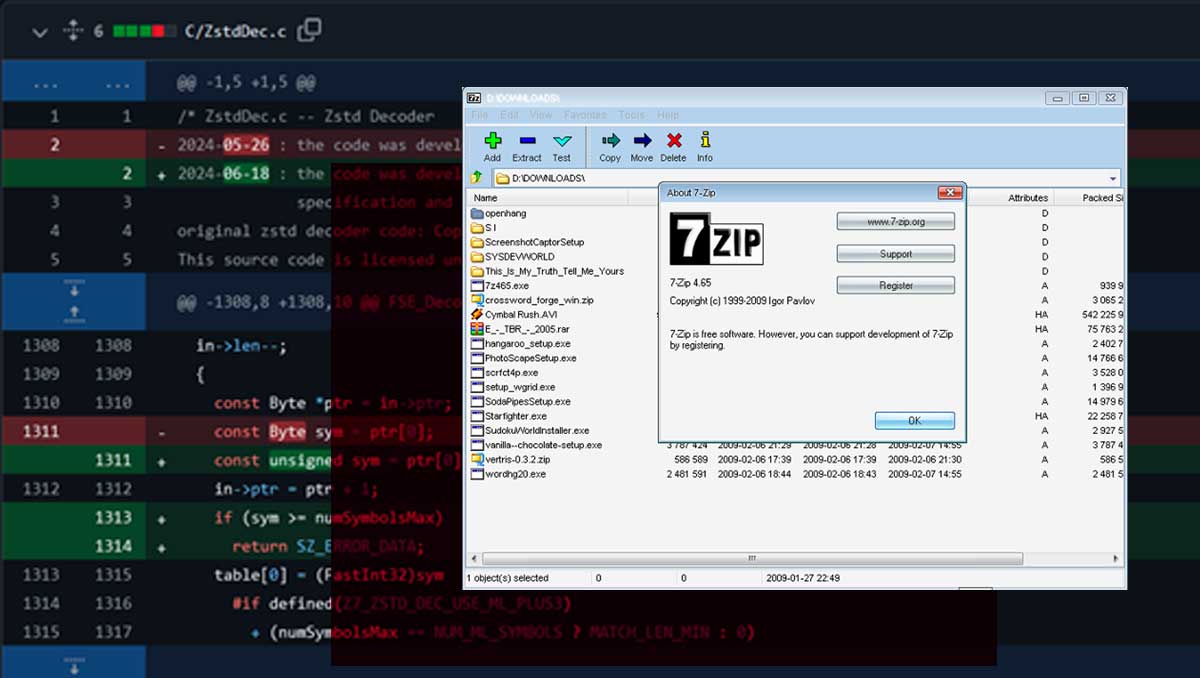Click the Register button in About dialog
1200x678 pixels.
pos(896,285)
